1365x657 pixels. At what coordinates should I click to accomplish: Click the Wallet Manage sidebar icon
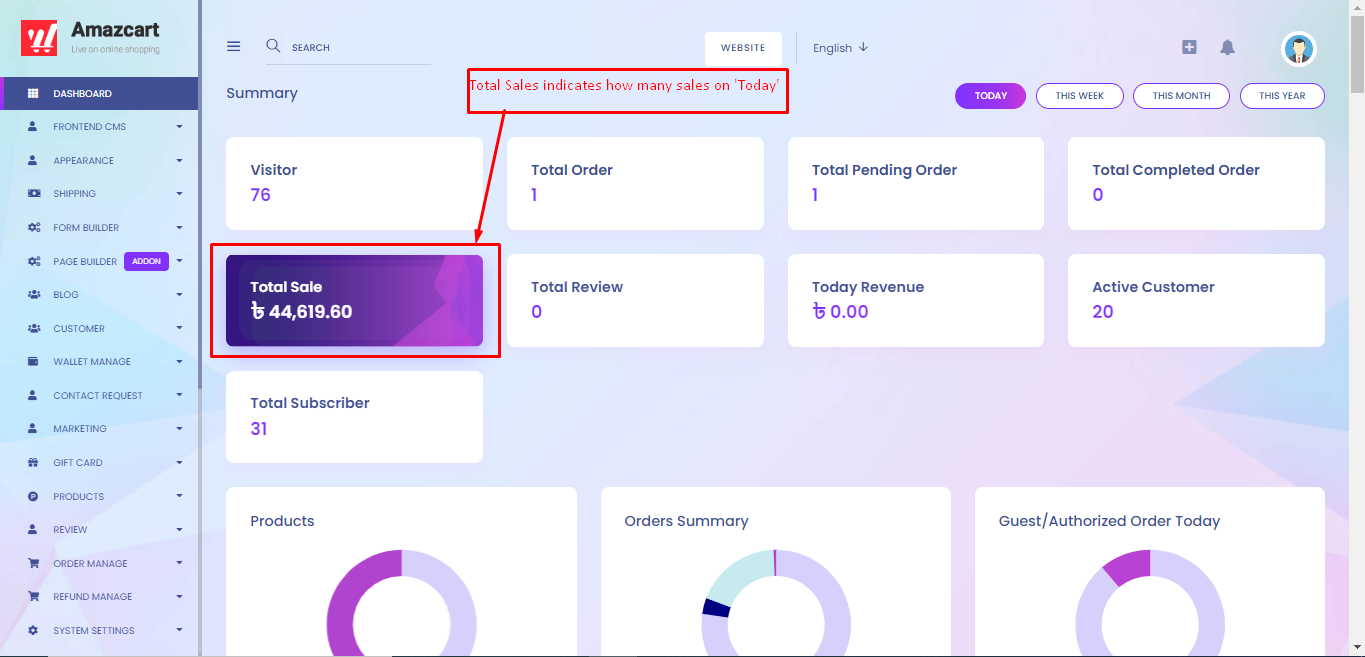[33, 362]
